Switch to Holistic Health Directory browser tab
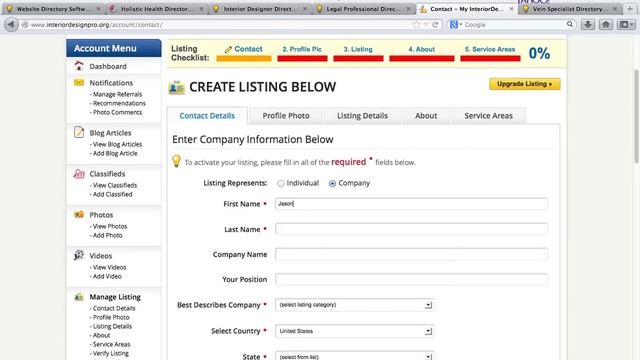This screenshot has width=640, height=360. click(157, 9)
